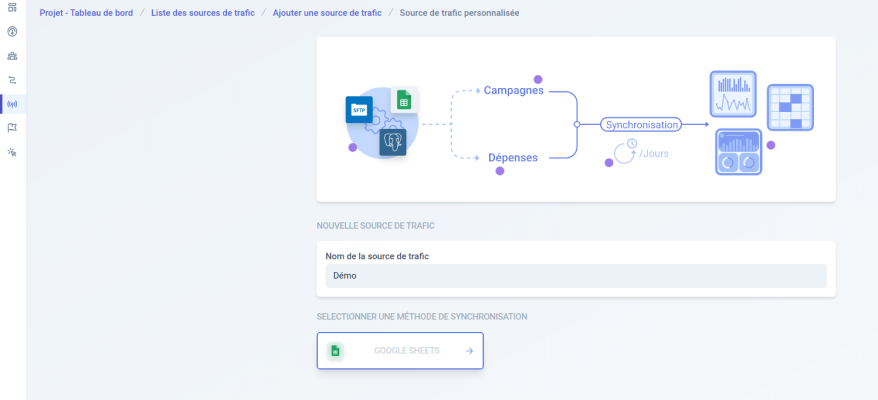Choose the Google Sheets synchronisation method

[400, 351]
